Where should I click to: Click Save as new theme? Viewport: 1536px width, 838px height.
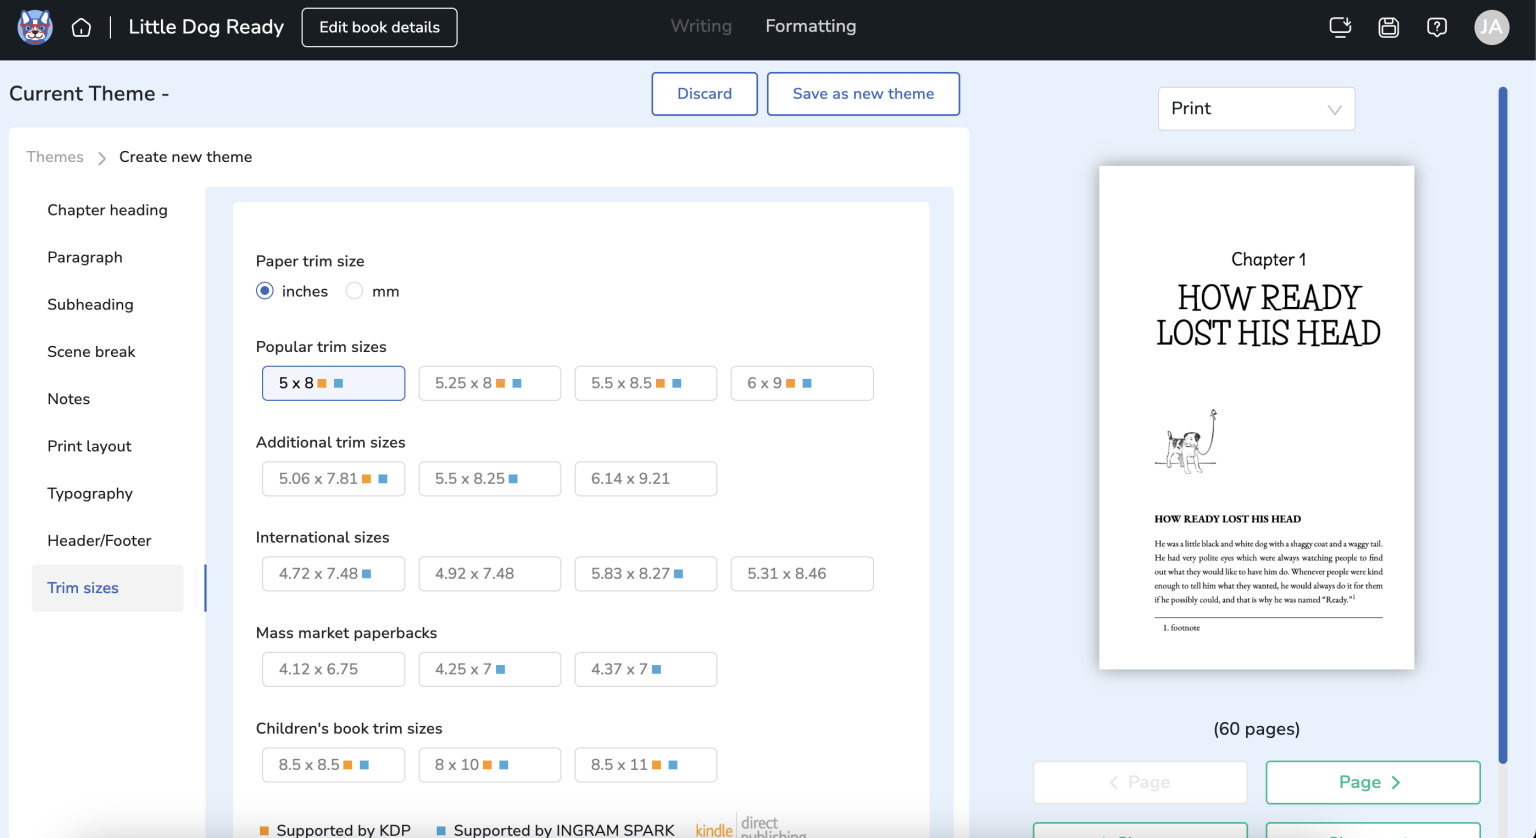pyautogui.click(x=863, y=93)
